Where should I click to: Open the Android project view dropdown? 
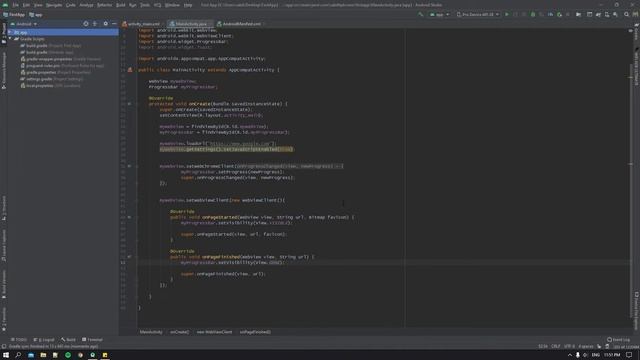coord(24,24)
